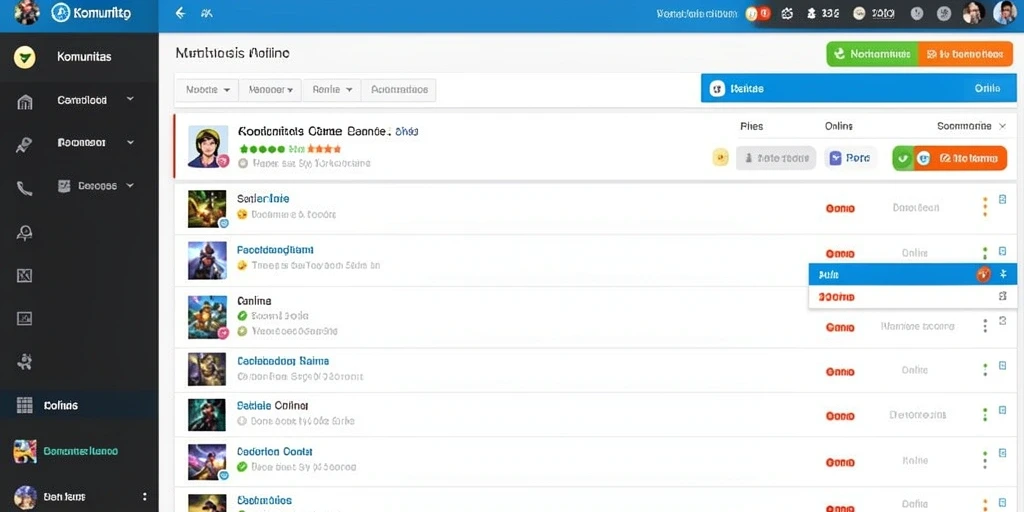Open the colorful game icon above the bottom sidebar avatar
Viewport: 1024px width, 512px height.
25,451
